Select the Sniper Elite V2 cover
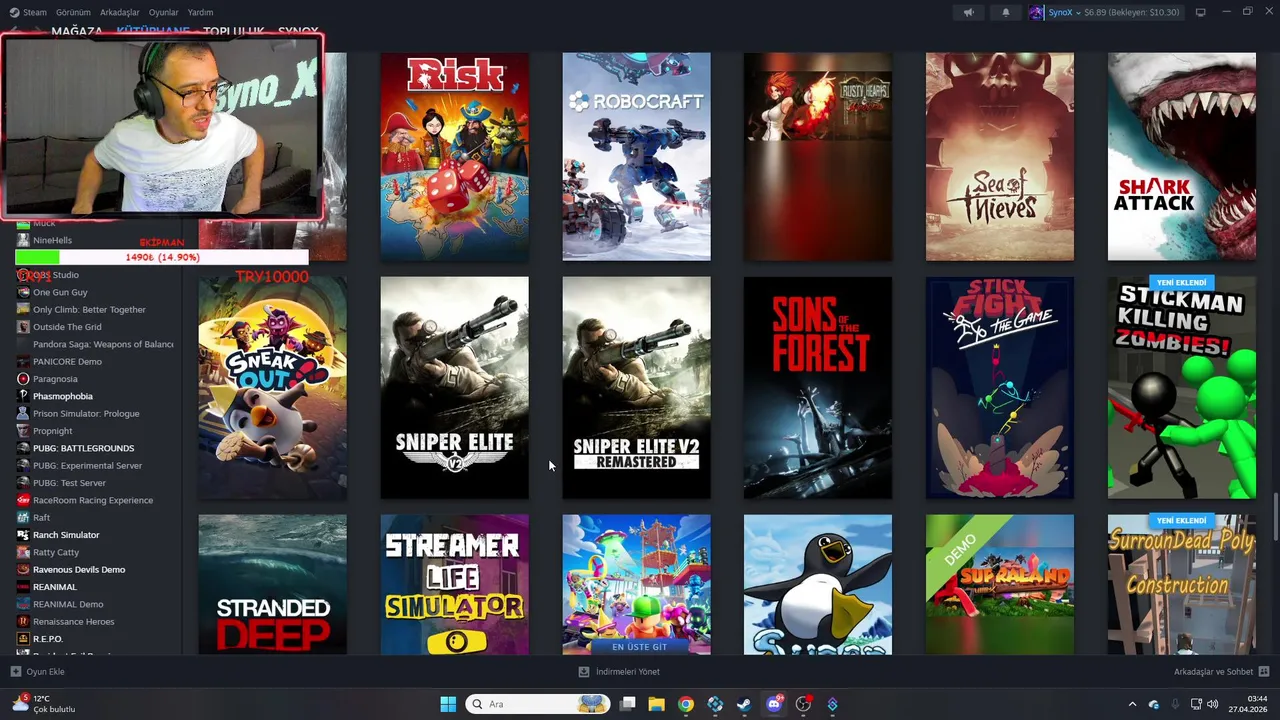This screenshot has width=1280, height=720. point(455,388)
